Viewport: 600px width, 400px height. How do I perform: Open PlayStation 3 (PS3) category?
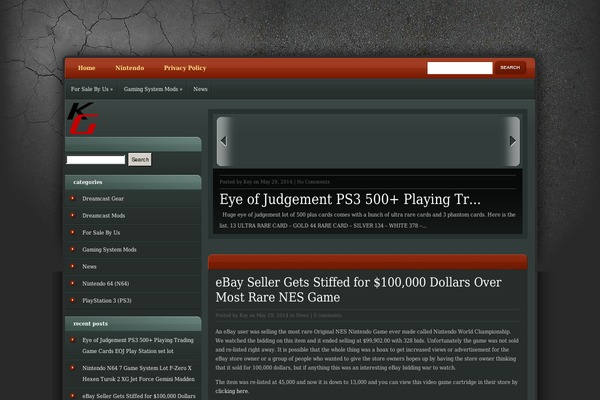pos(107,300)
